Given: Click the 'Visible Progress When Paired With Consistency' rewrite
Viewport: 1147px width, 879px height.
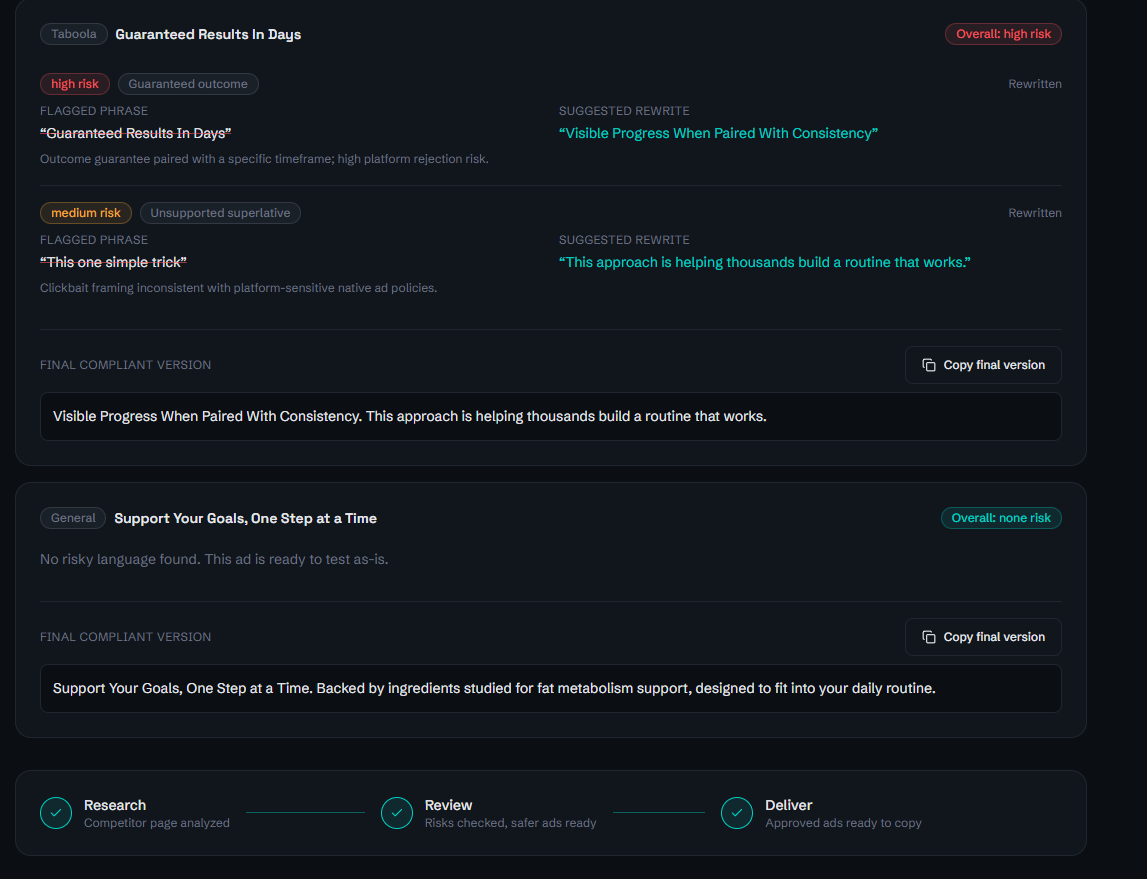Looking at the screenshot, I should [x=718, y=133].
